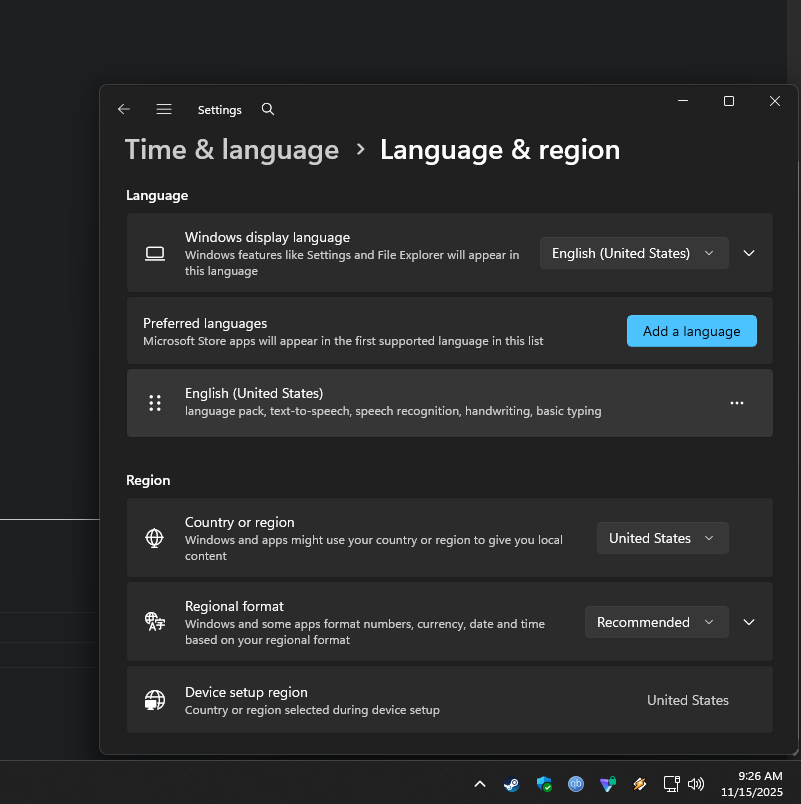Open the Steam tray icon
Image resolution: width=801 pixels, height=804 pixels.
point(511,784)
